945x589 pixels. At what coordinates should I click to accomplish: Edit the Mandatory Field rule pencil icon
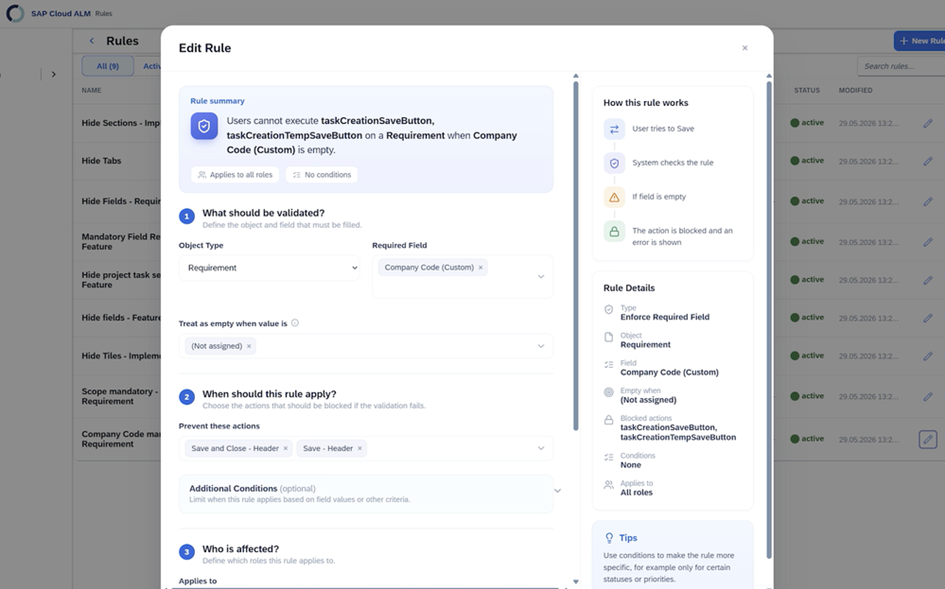coord(928,242)
